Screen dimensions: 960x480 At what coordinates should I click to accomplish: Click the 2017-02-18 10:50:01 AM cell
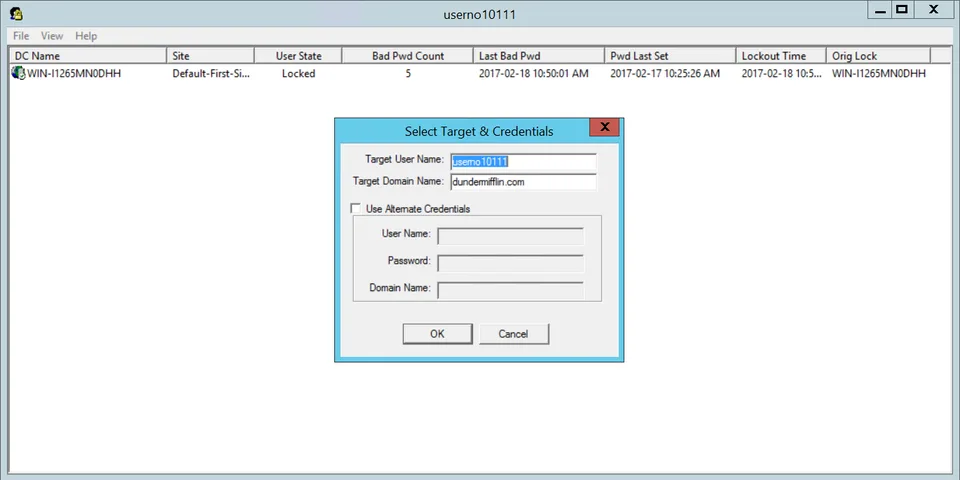pyautogui.click(x=534, y=73)
